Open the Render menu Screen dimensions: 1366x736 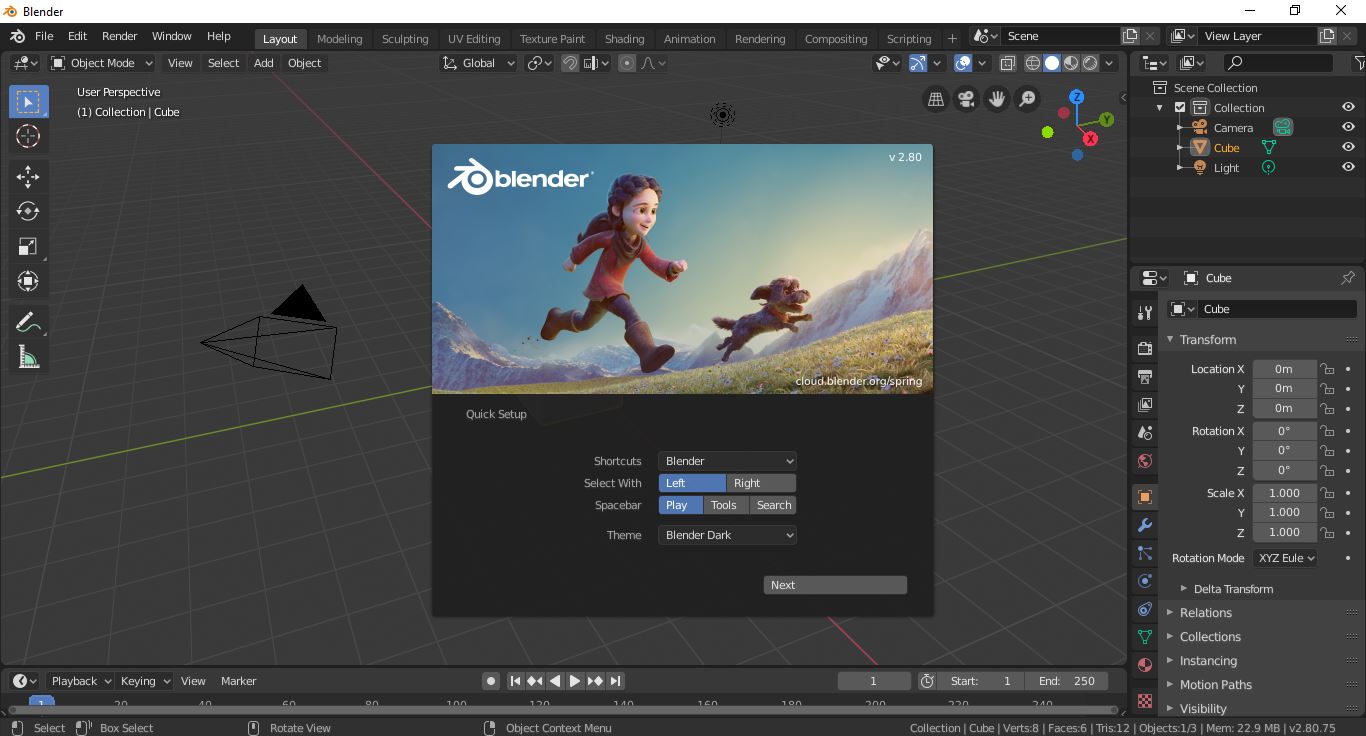(119, 36)
